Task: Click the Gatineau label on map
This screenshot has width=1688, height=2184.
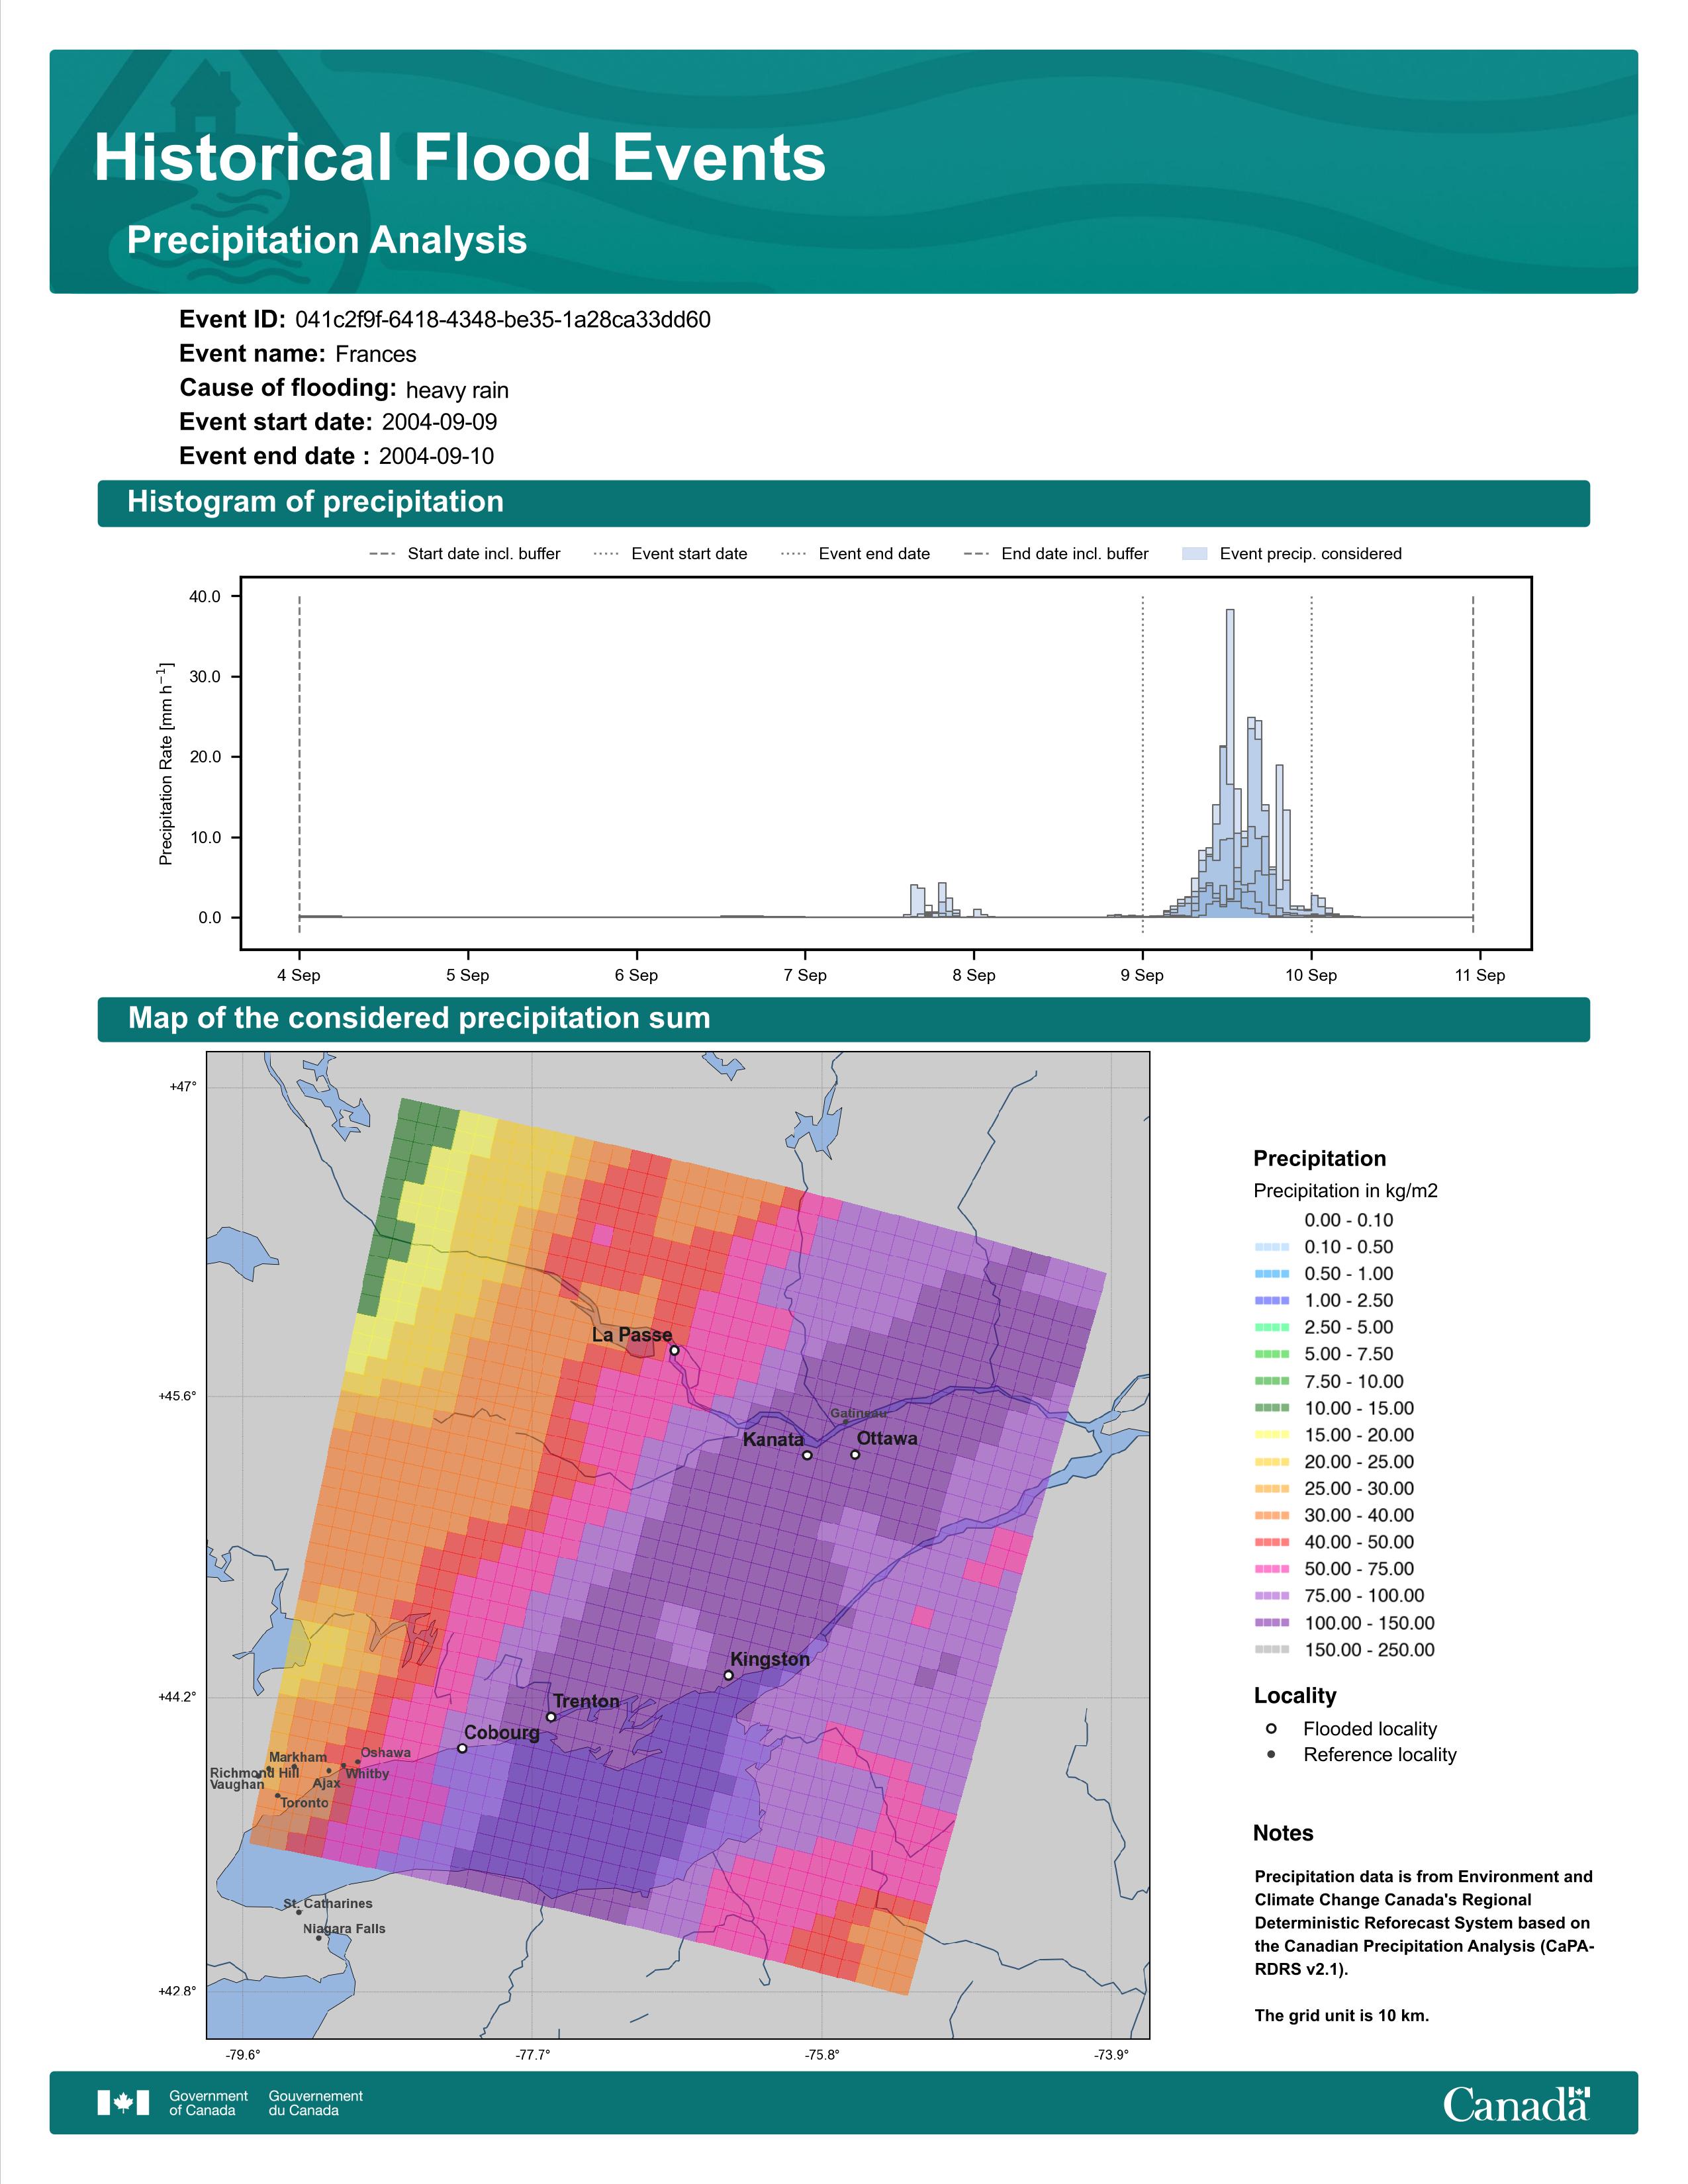Action: pyautogui.click(x=858, y=1413)
